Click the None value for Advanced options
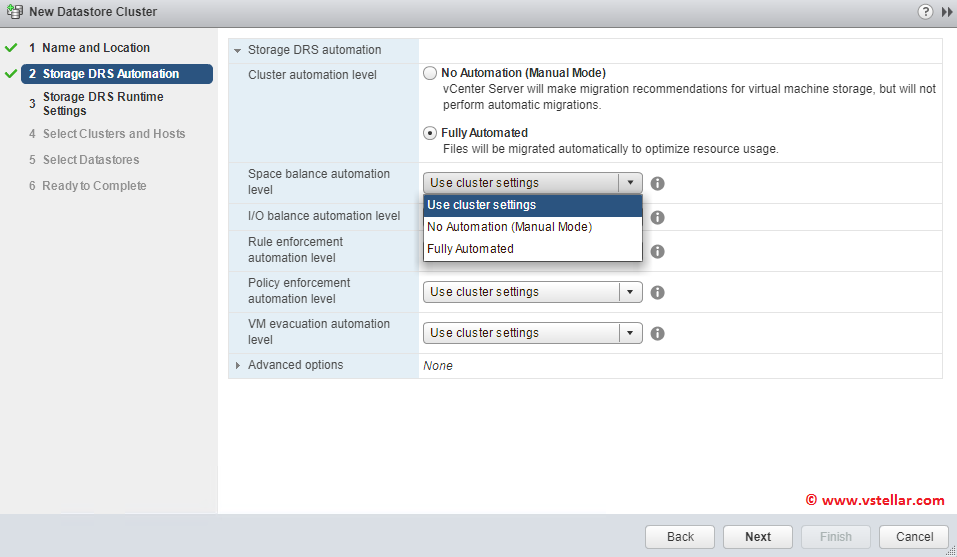Image resolution: width=957 pixels, height=557 pixels. [x=438, y=365]
